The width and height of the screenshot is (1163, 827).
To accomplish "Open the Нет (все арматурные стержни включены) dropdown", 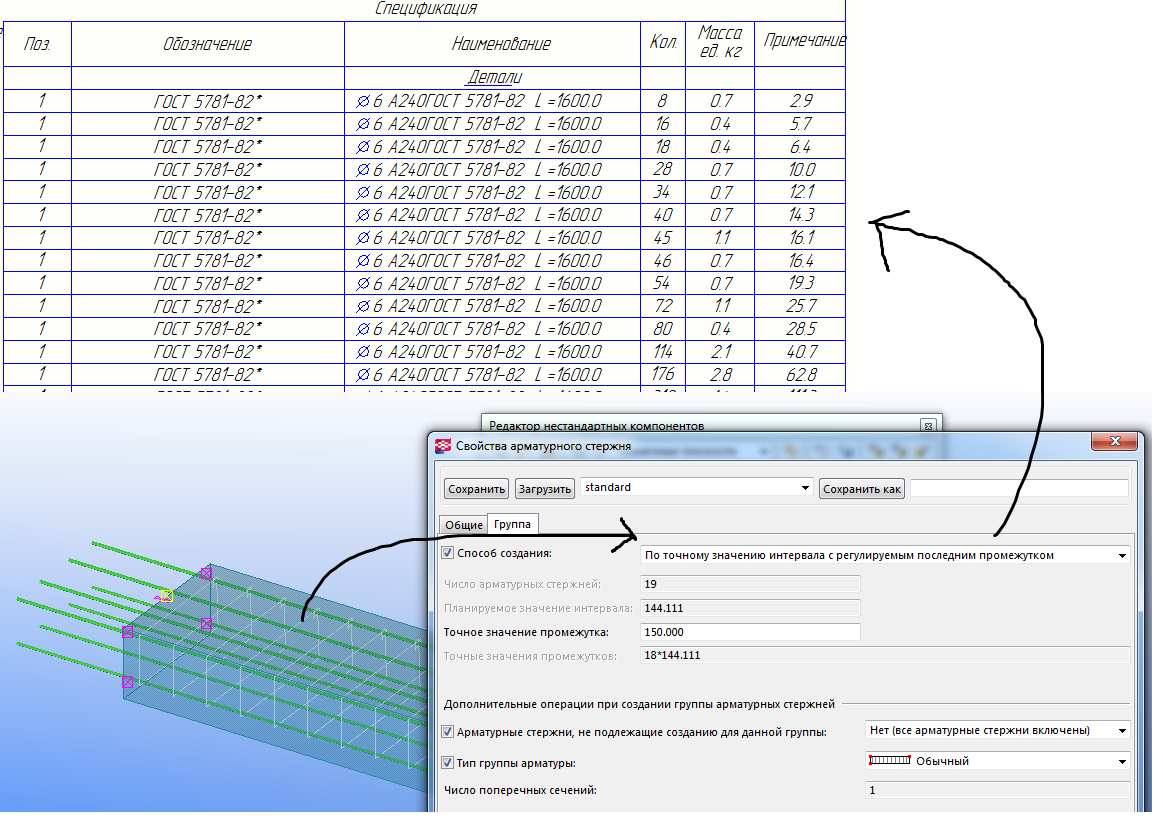I will click(1122, 731).
